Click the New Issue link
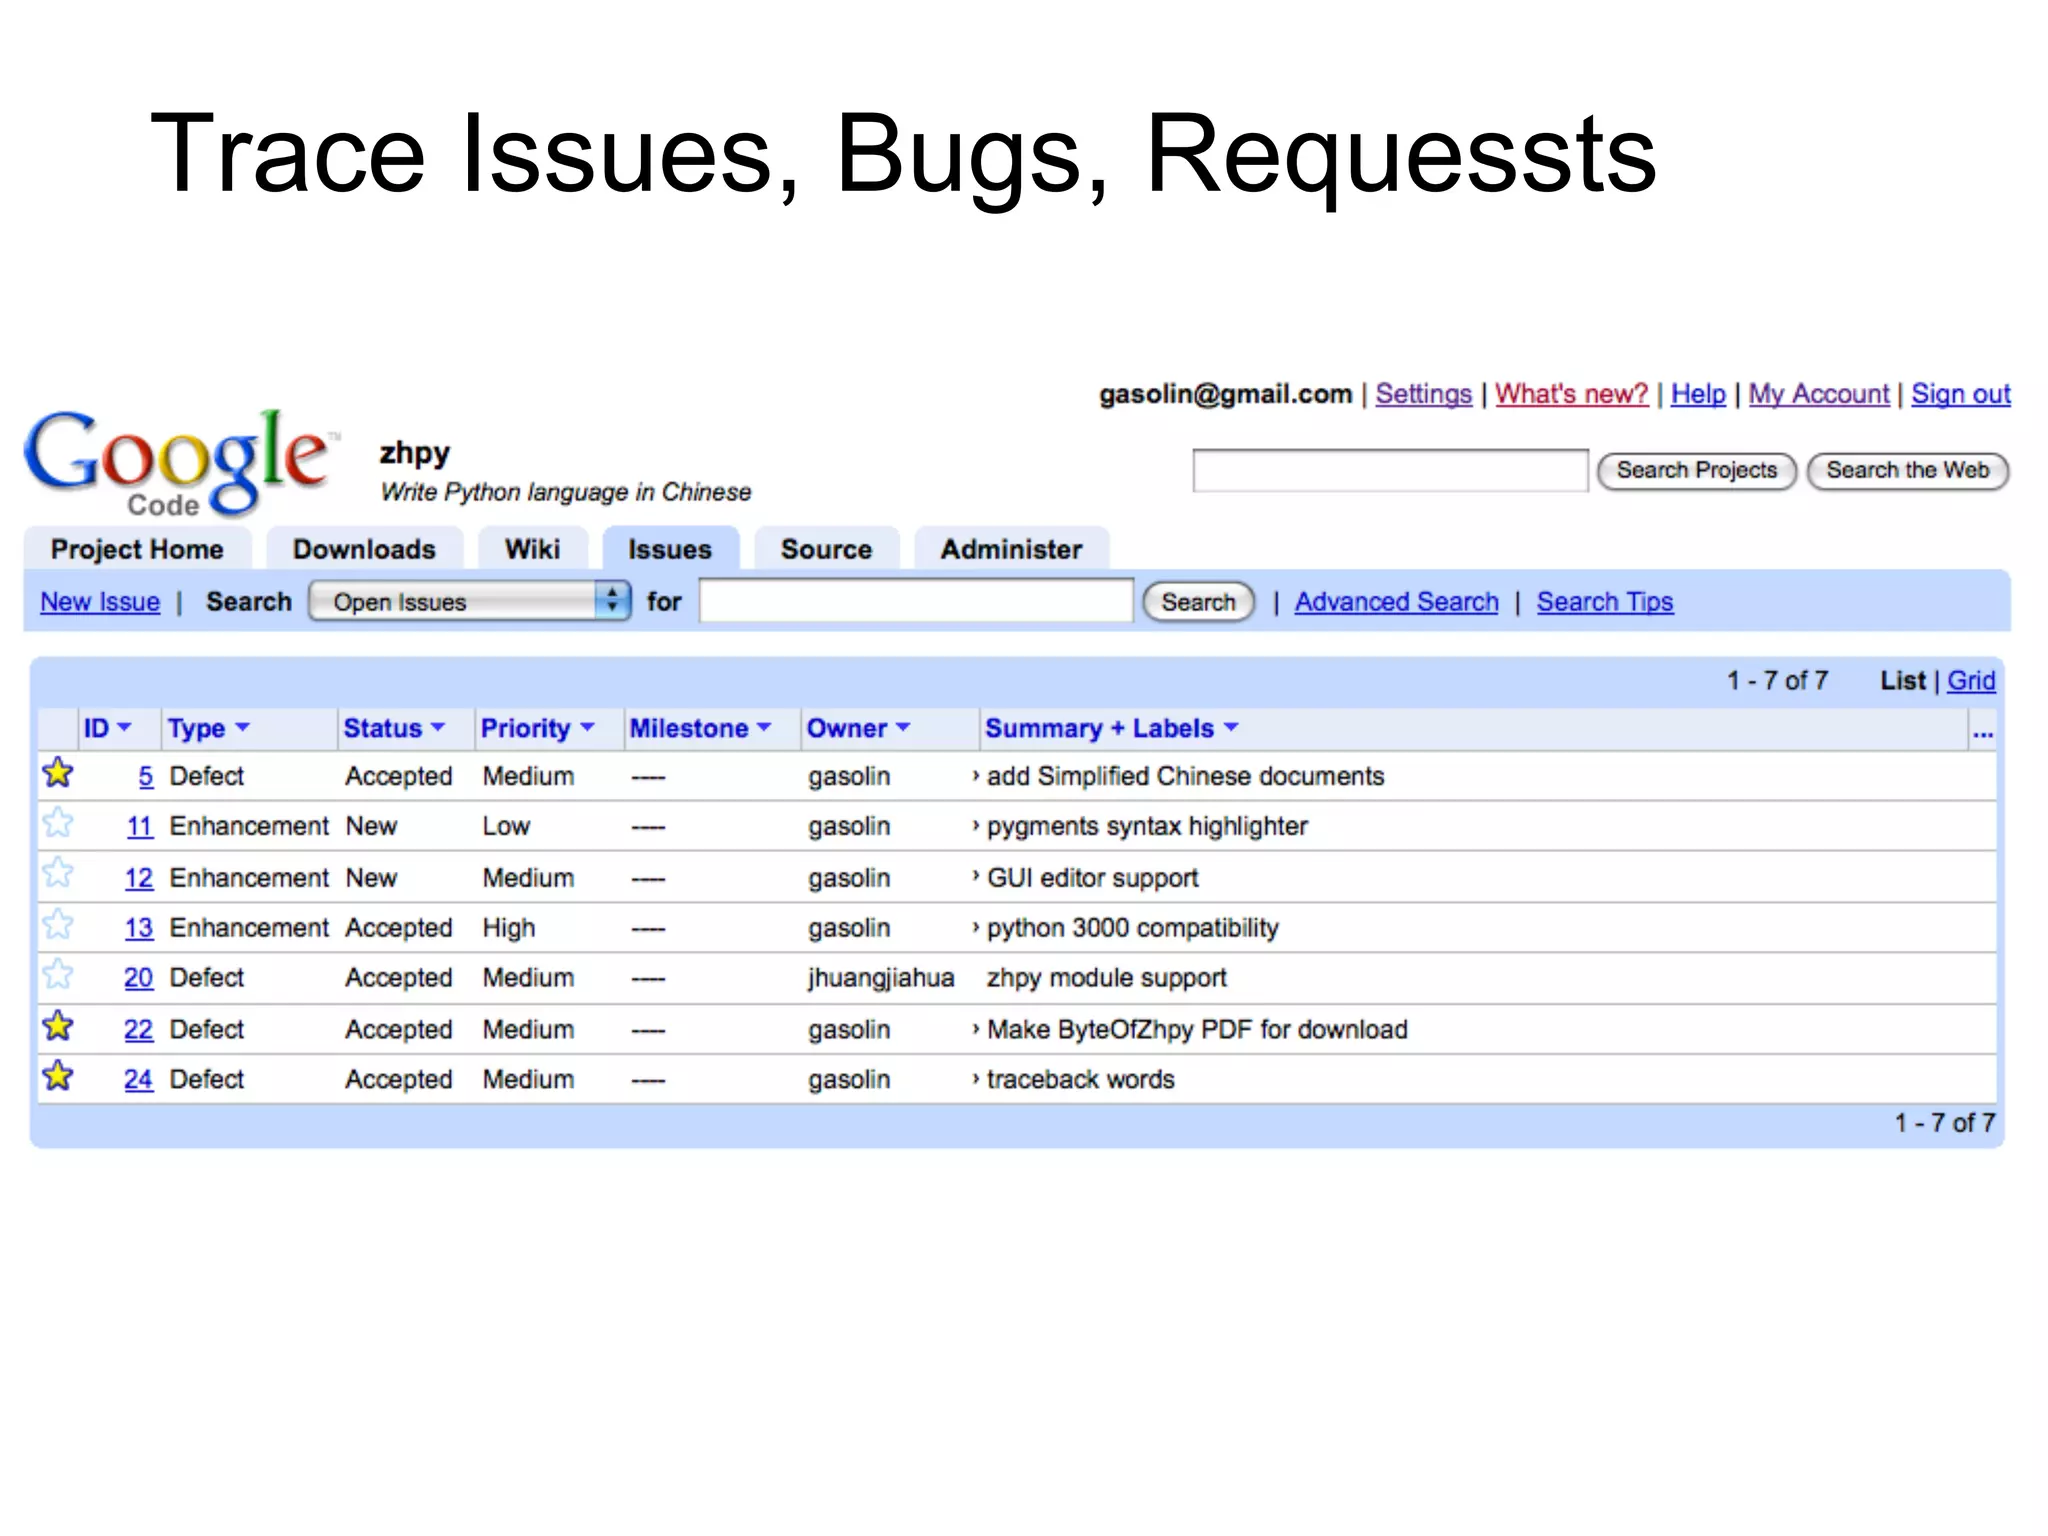The height and width of the screenshot is (1536, 2048). (100, 602)
